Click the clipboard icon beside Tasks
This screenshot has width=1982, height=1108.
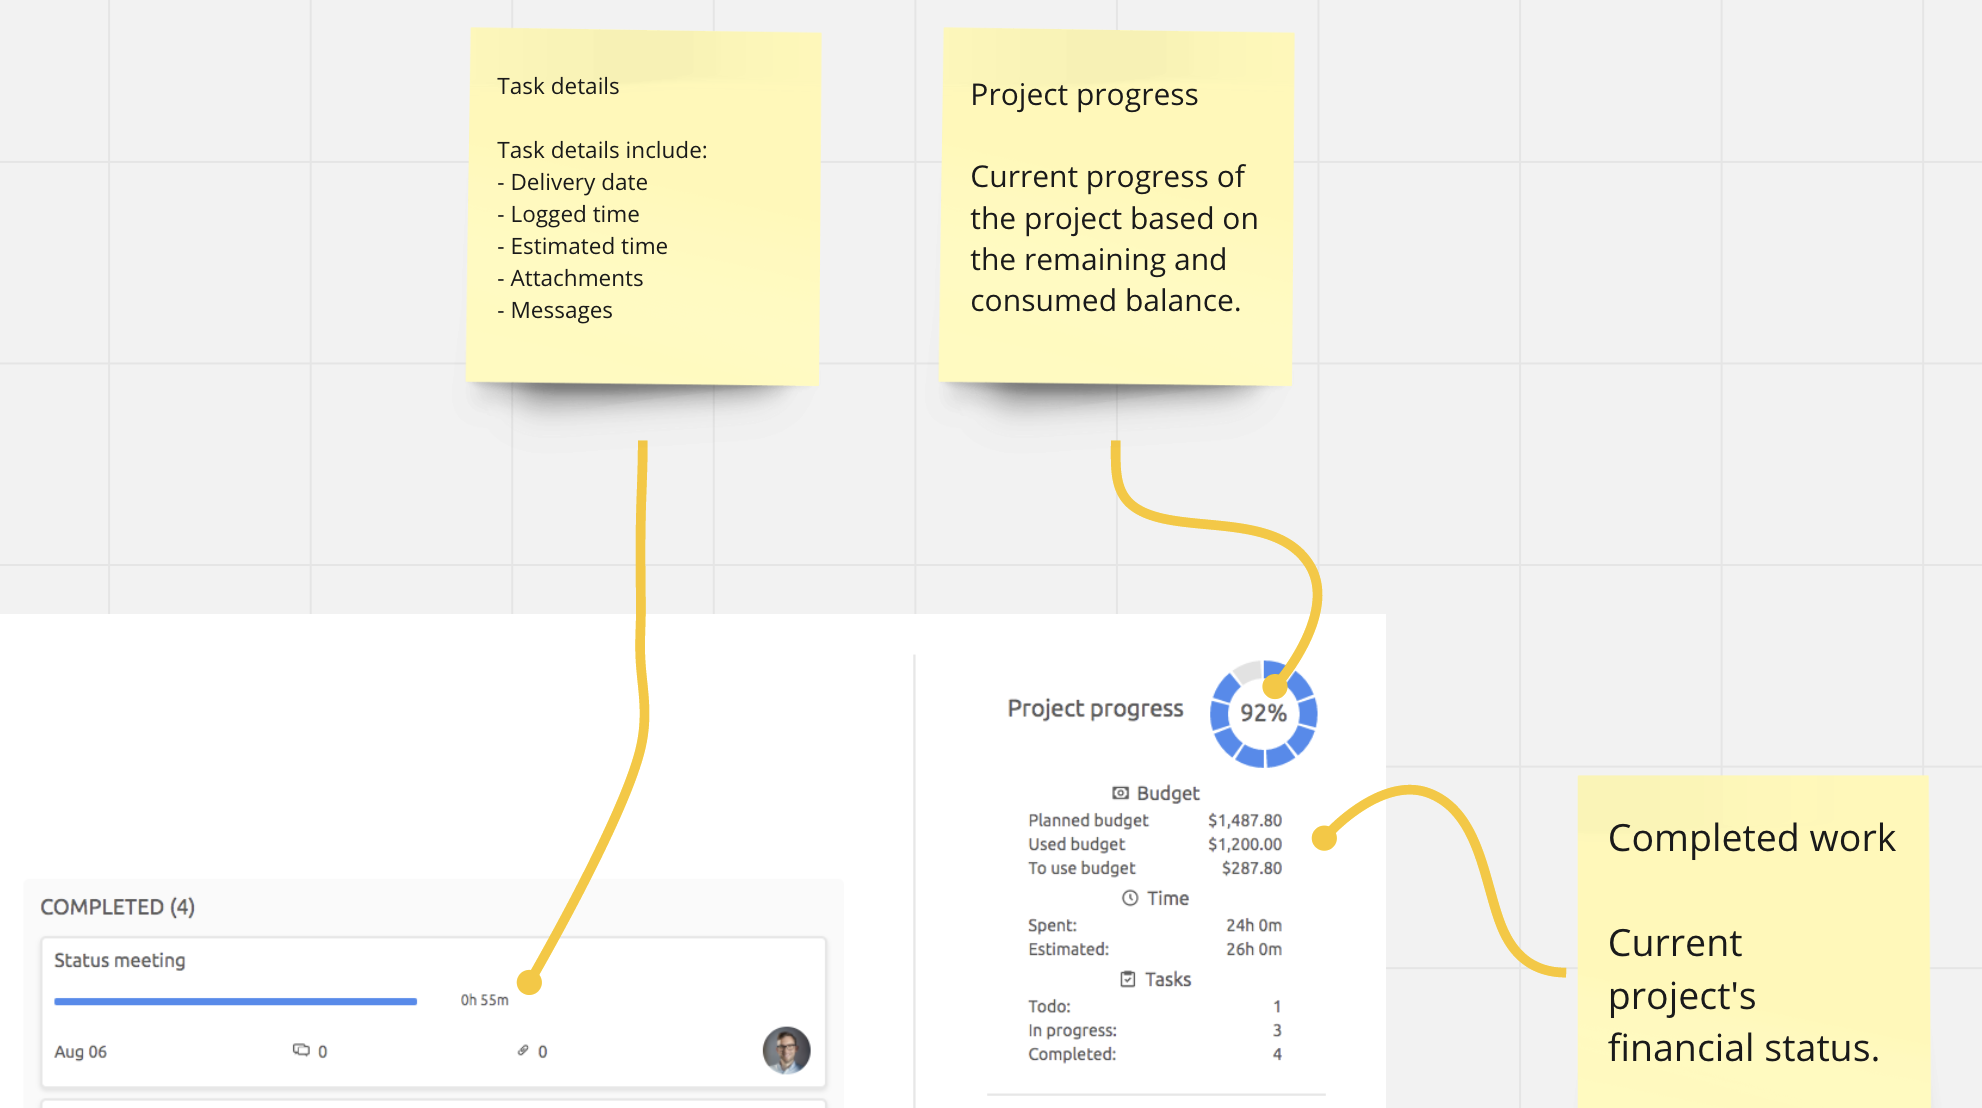pos(1128,979)
